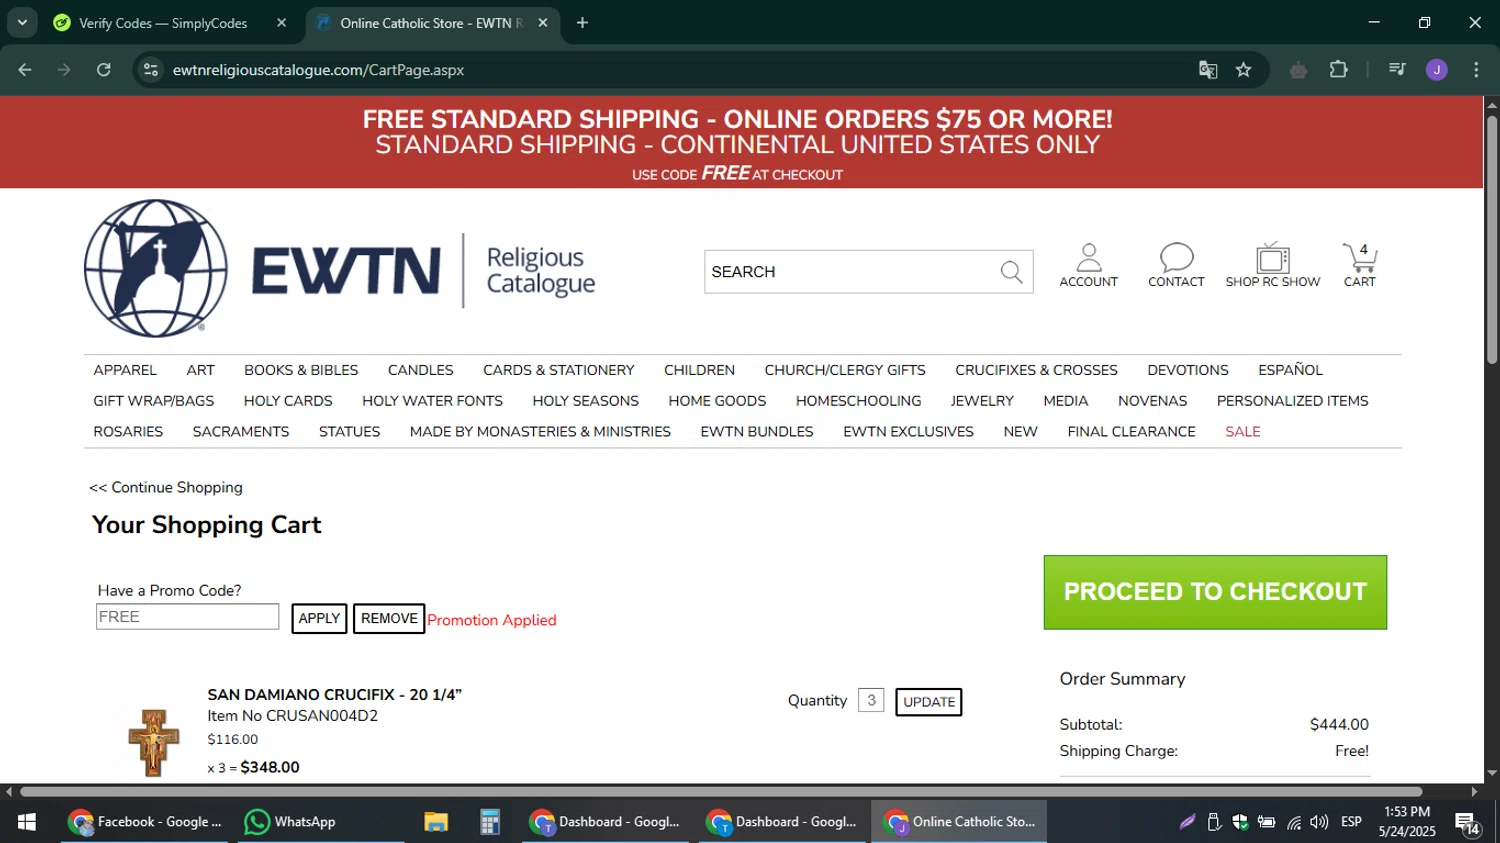Open the Books & Bibles category
The width and height of the screenshot is (1500, 843).
coord(301,370)
